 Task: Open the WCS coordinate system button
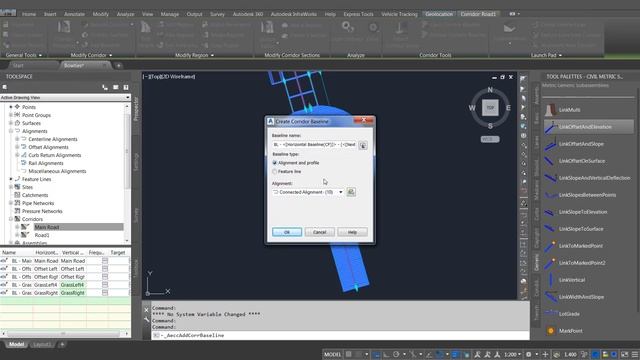[x=490, y=139]
